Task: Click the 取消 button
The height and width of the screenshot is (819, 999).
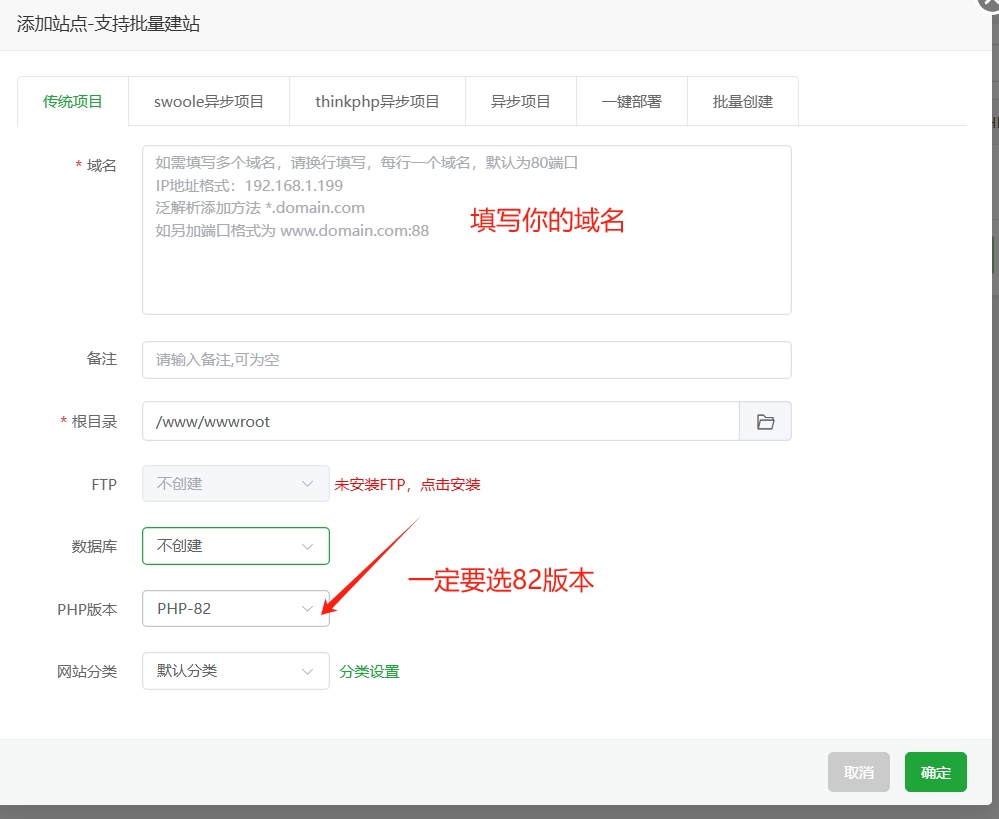Action: pyautogui.click(x=858, y=772)
